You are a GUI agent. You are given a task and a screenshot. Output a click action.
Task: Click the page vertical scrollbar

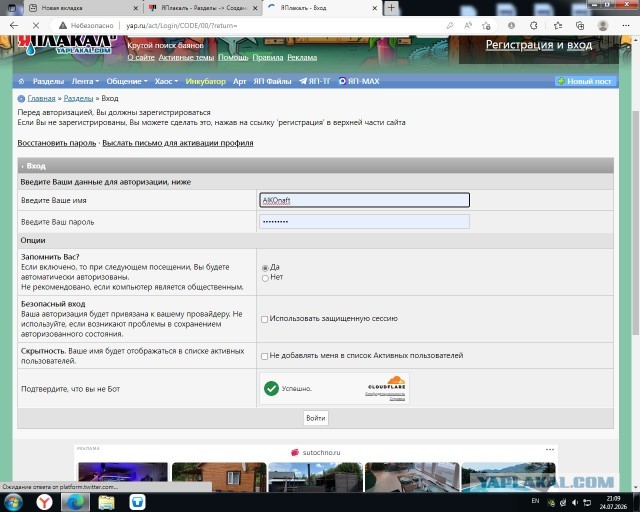tap(636, 223)
